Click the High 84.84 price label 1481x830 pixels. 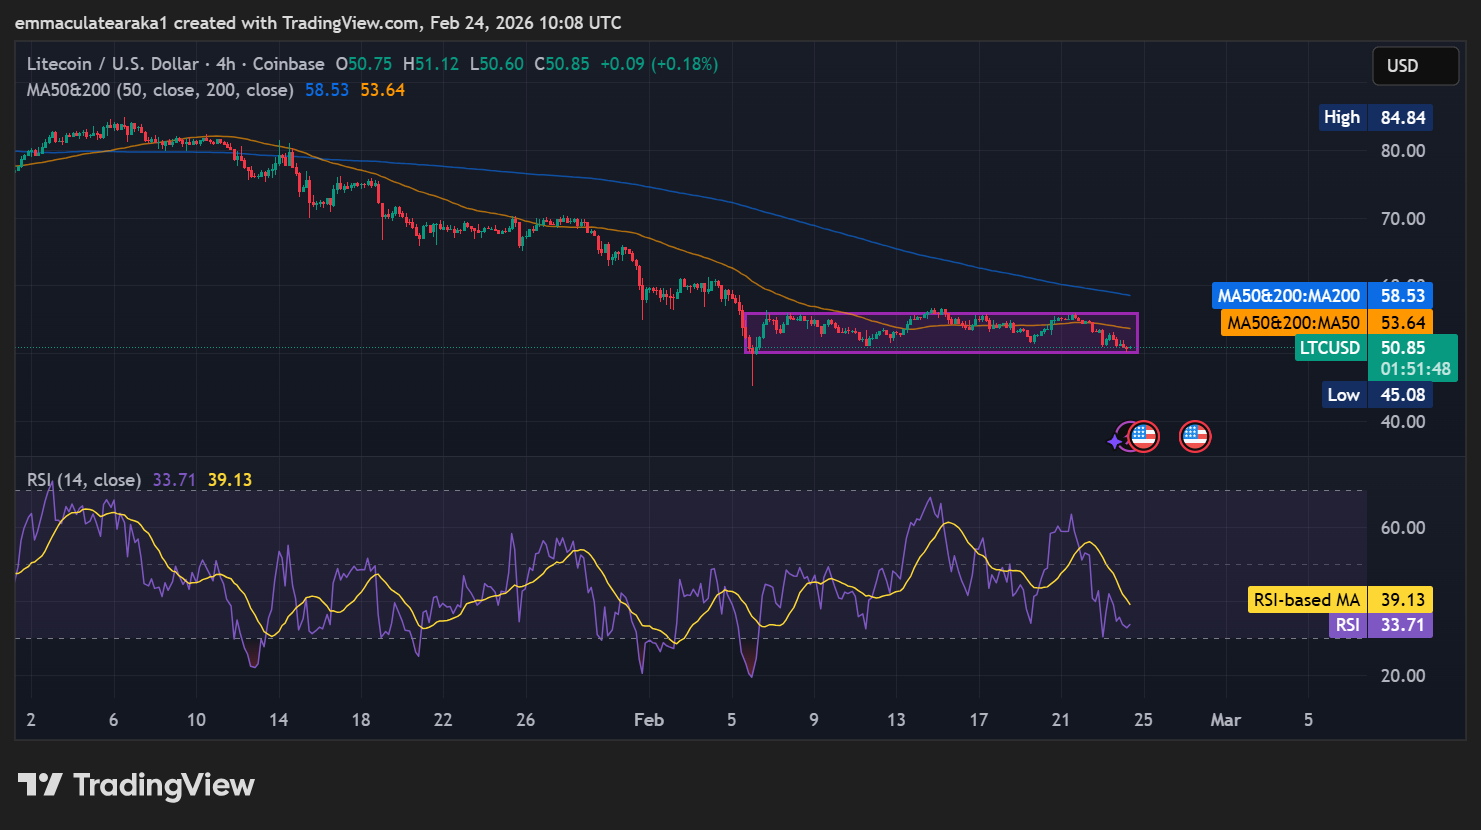tap(1375, 117)
